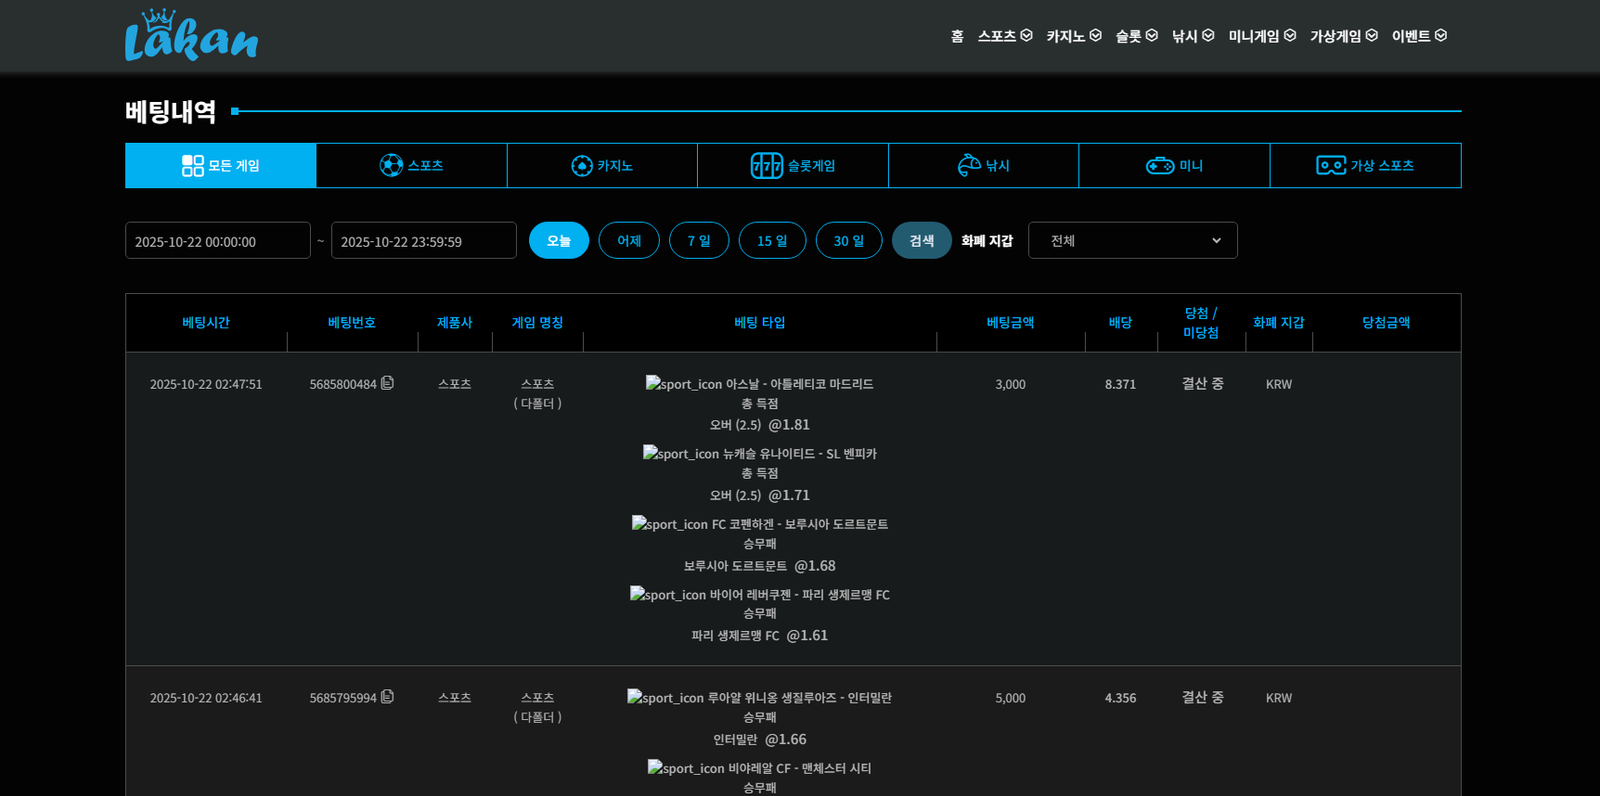Click the Lakan crown logo

(191, 36)
